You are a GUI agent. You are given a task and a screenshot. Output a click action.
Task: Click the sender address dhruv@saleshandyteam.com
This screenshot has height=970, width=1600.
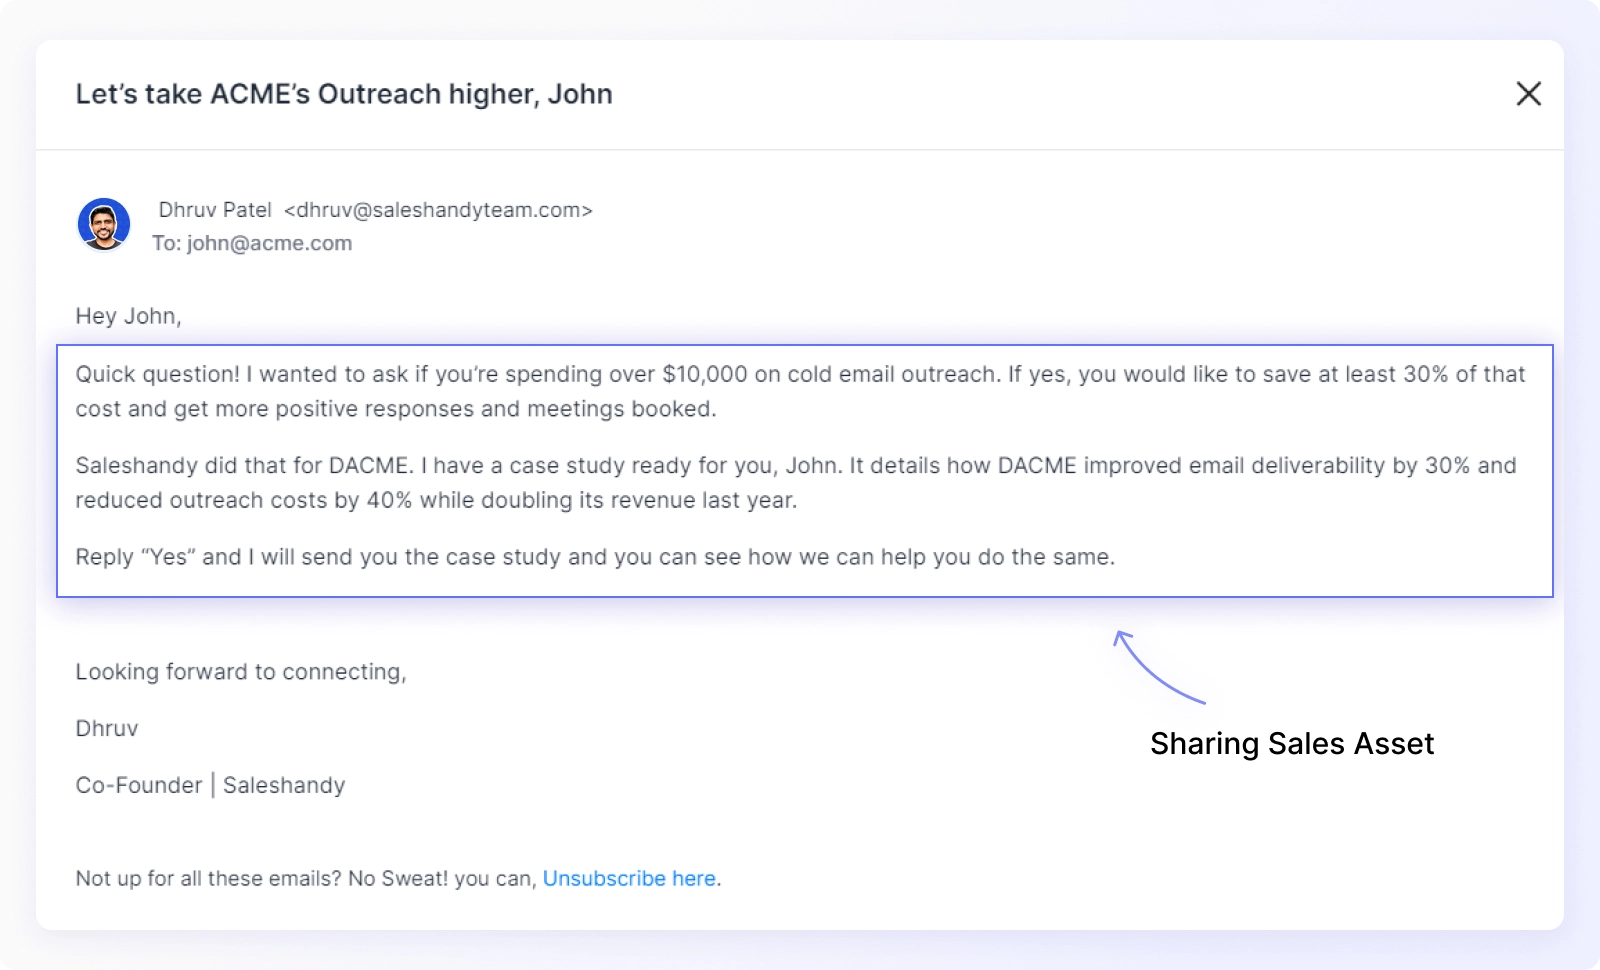438,210
